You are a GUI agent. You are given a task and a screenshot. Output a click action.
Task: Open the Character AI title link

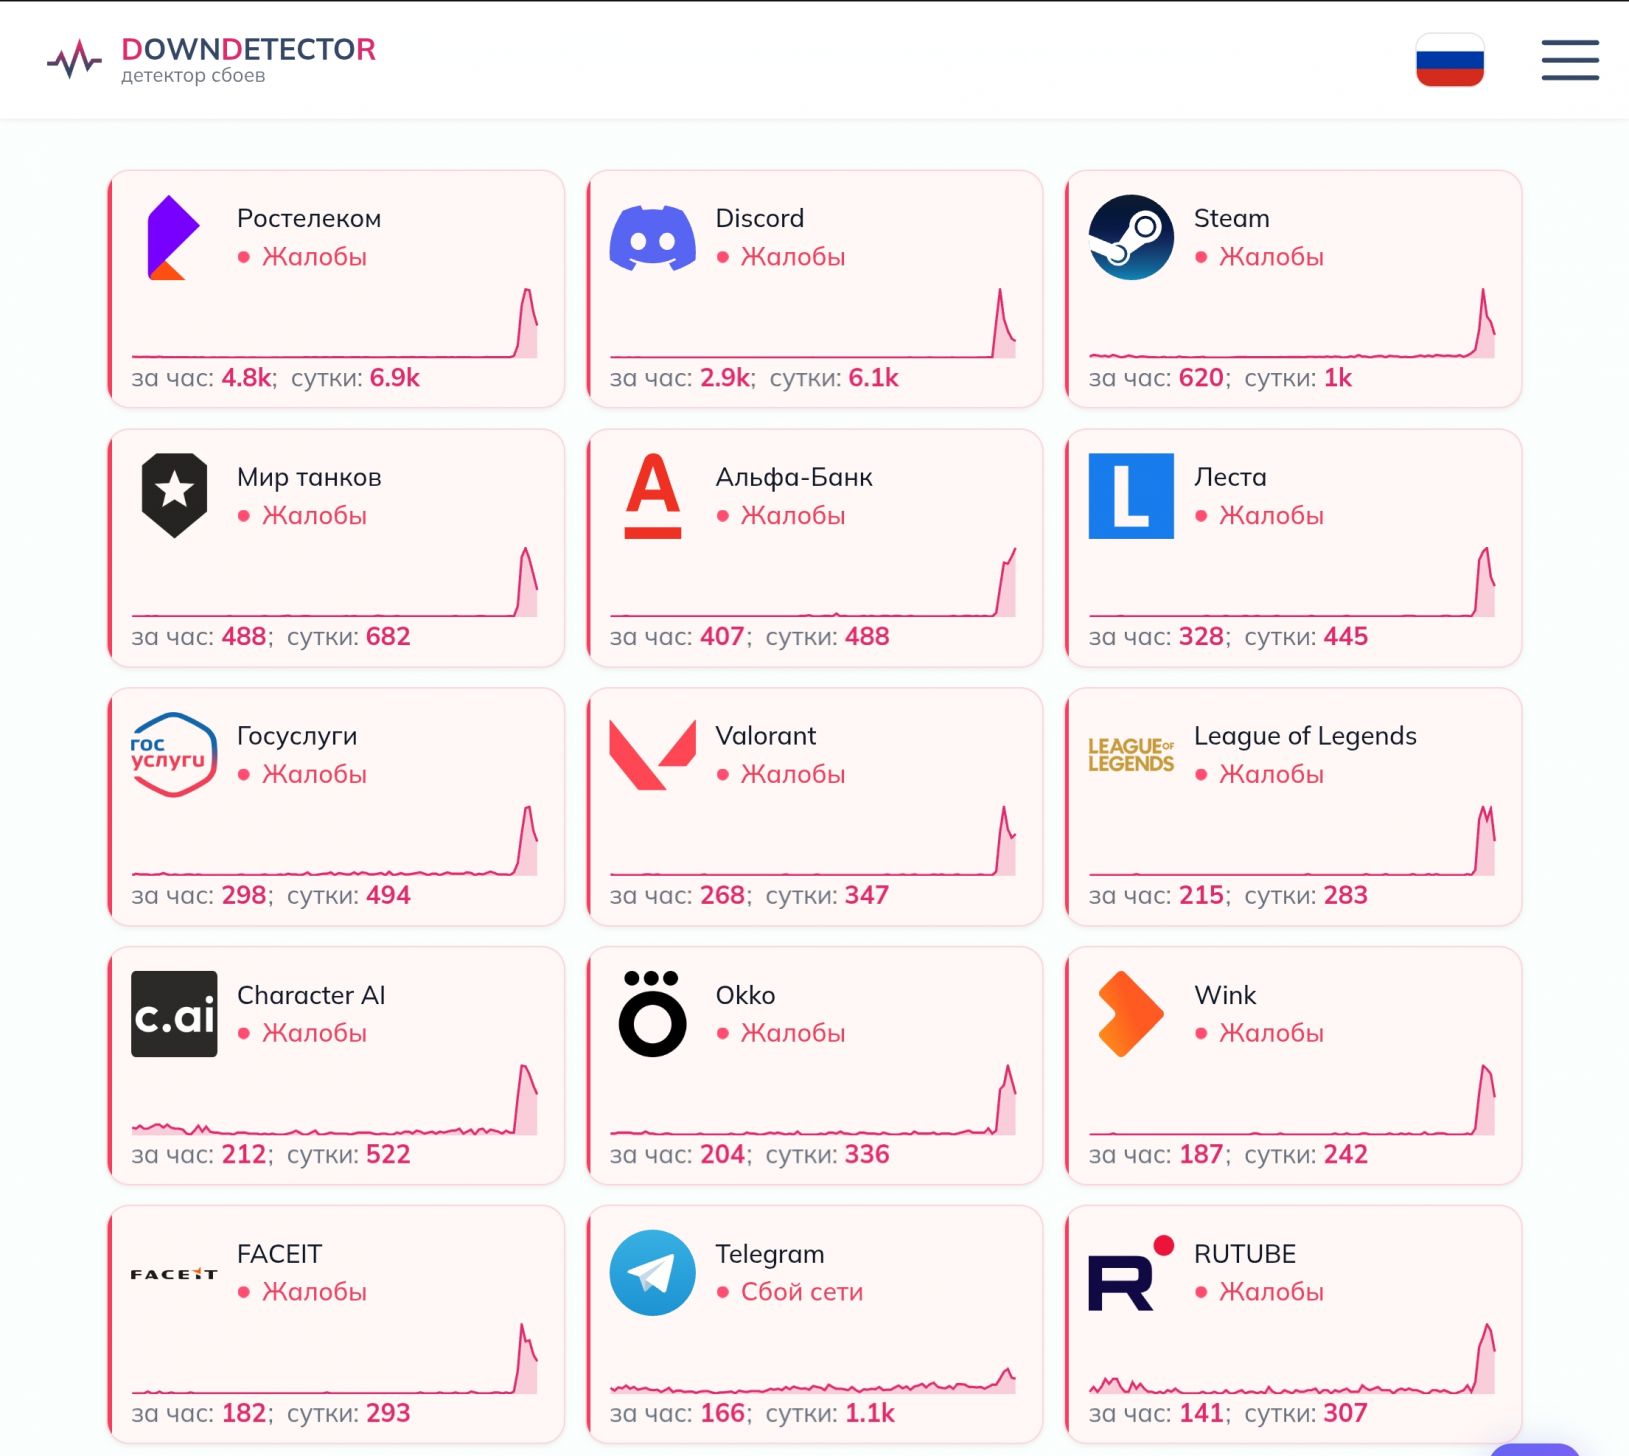311,995
